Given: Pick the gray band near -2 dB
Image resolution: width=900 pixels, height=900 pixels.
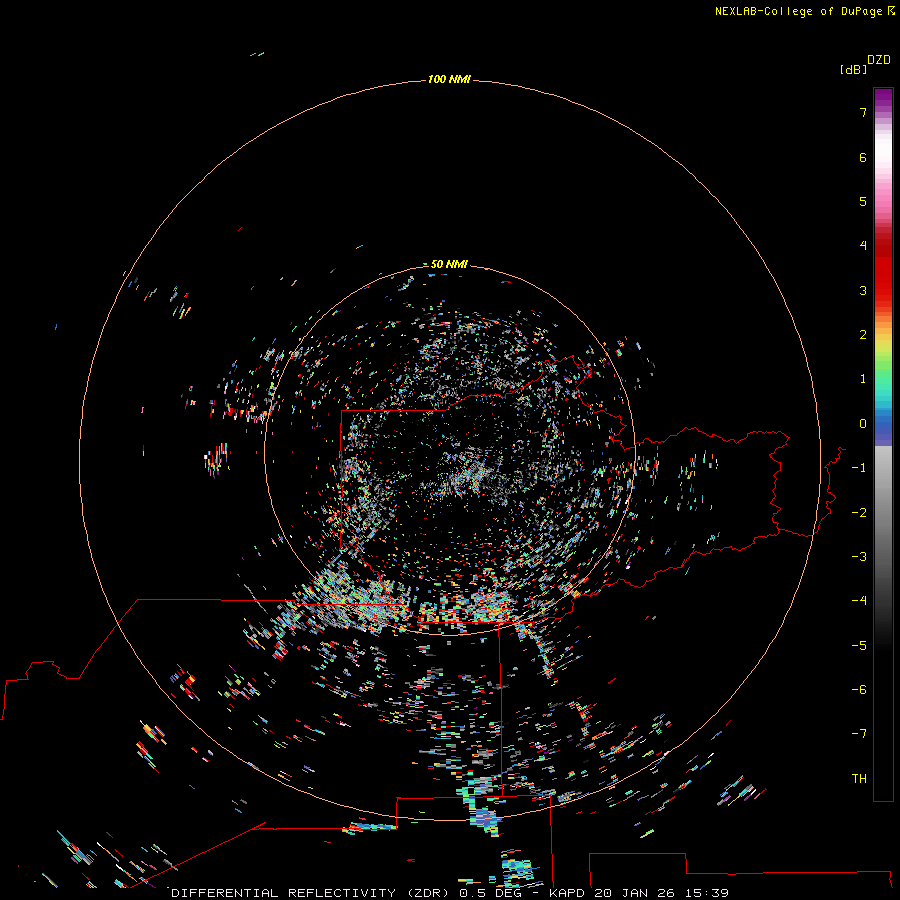Looking at the screenshot, I should 883,513.
